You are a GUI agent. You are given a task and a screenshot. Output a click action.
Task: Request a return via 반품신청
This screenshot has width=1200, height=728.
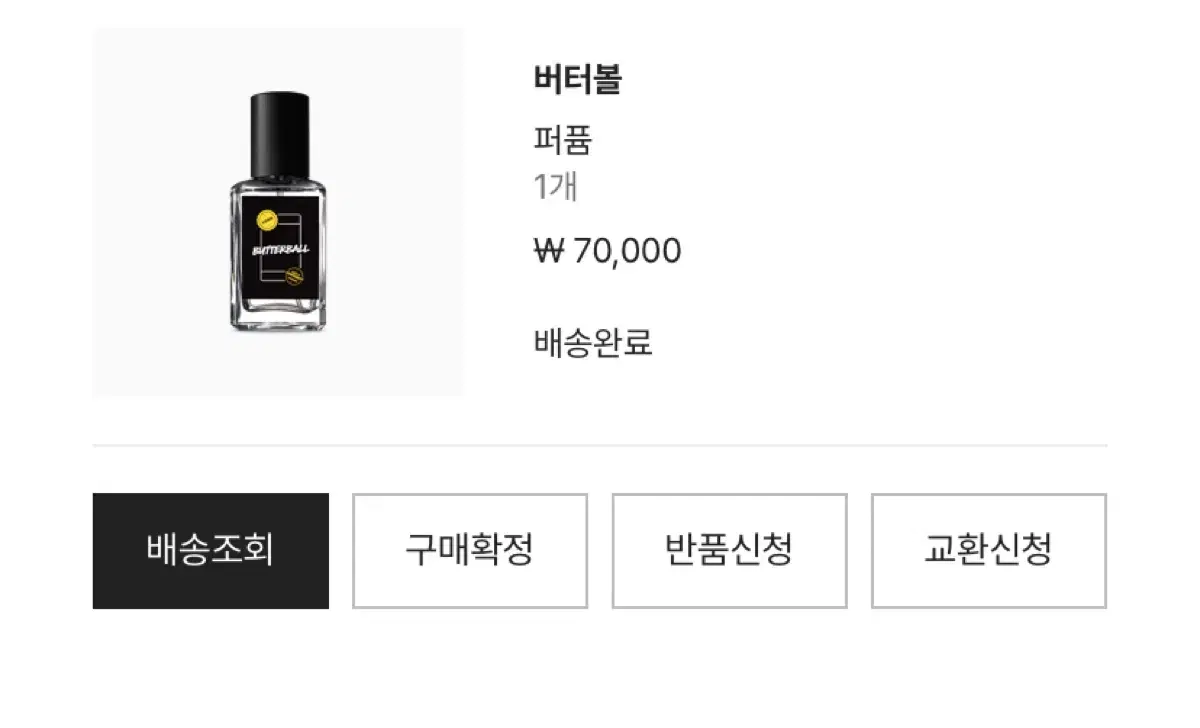click(x=729, y=550)
